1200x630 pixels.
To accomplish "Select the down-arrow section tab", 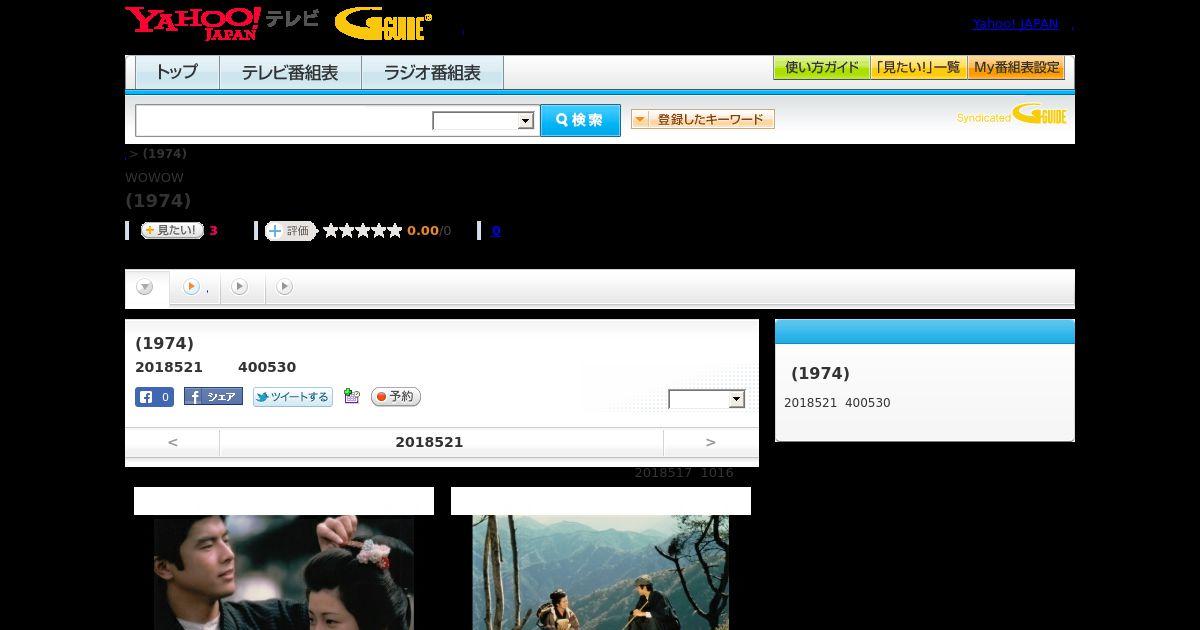I will coord(146,288).
